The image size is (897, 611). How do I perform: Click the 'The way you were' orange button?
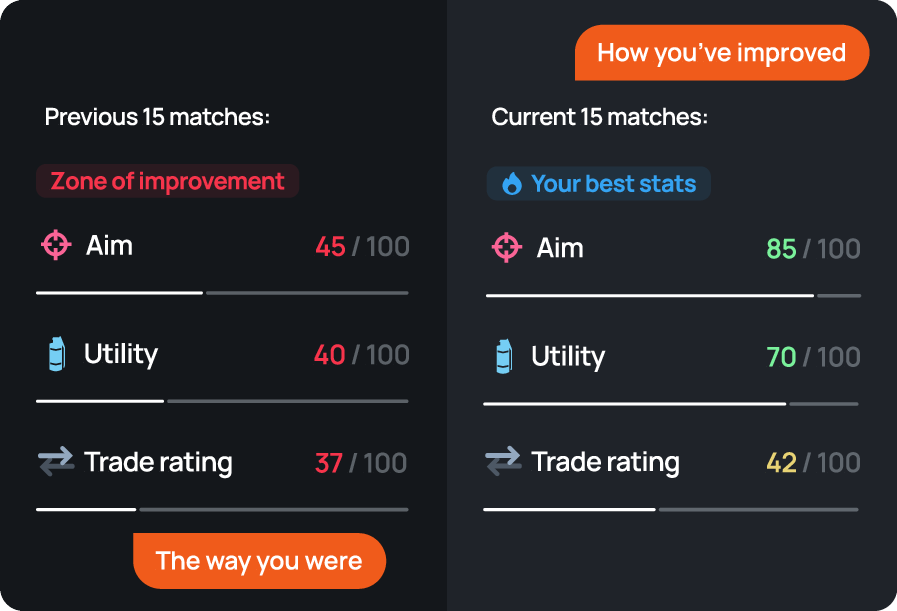(x=259, y=561)
